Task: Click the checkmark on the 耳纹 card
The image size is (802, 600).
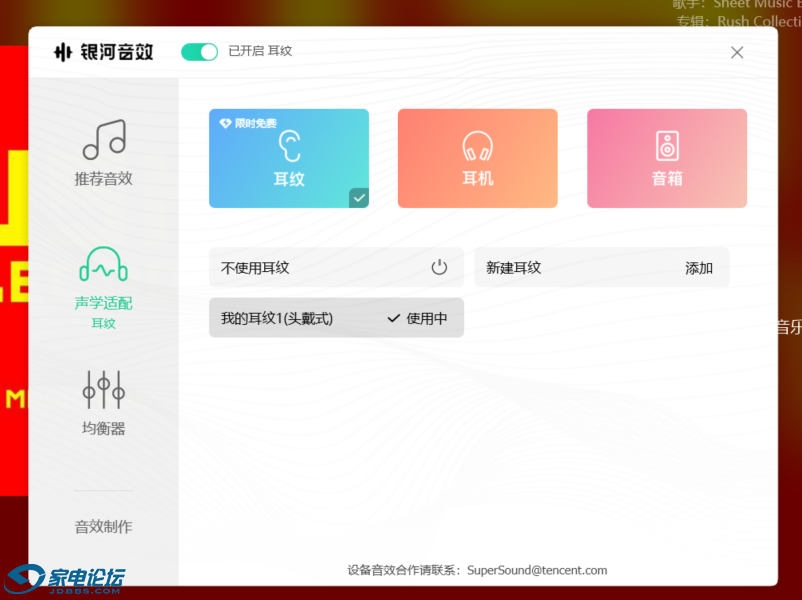Action: (358, 198)
